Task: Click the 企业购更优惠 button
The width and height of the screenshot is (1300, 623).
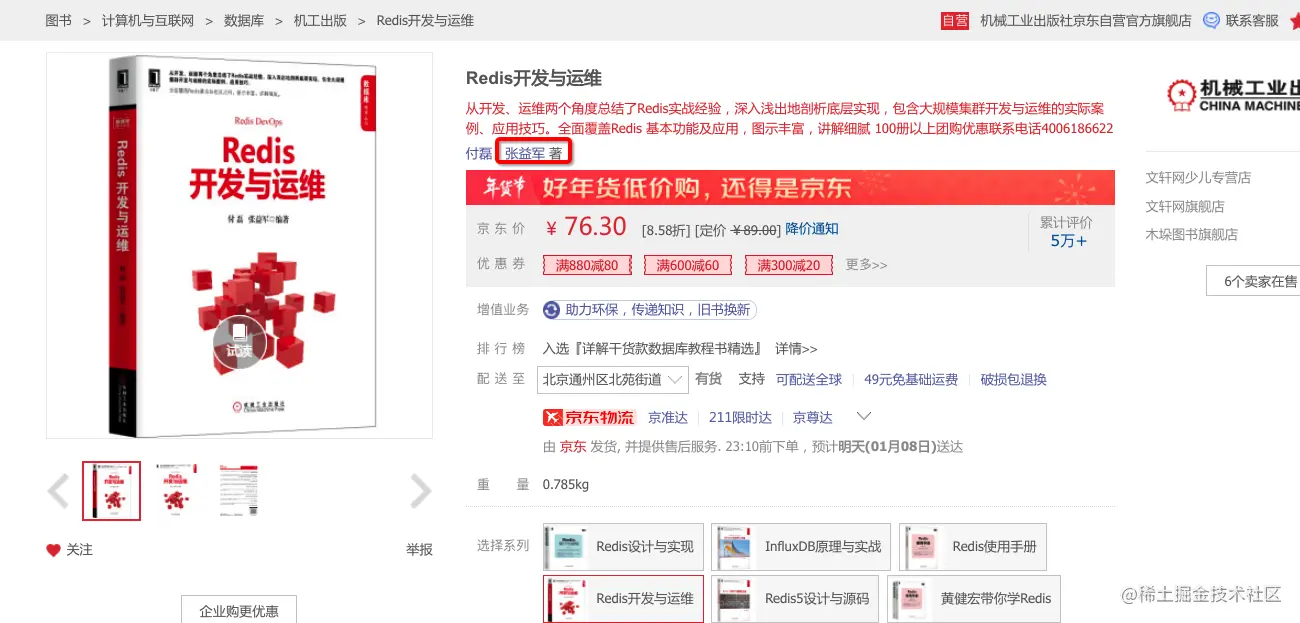Action: click(239, 610)
